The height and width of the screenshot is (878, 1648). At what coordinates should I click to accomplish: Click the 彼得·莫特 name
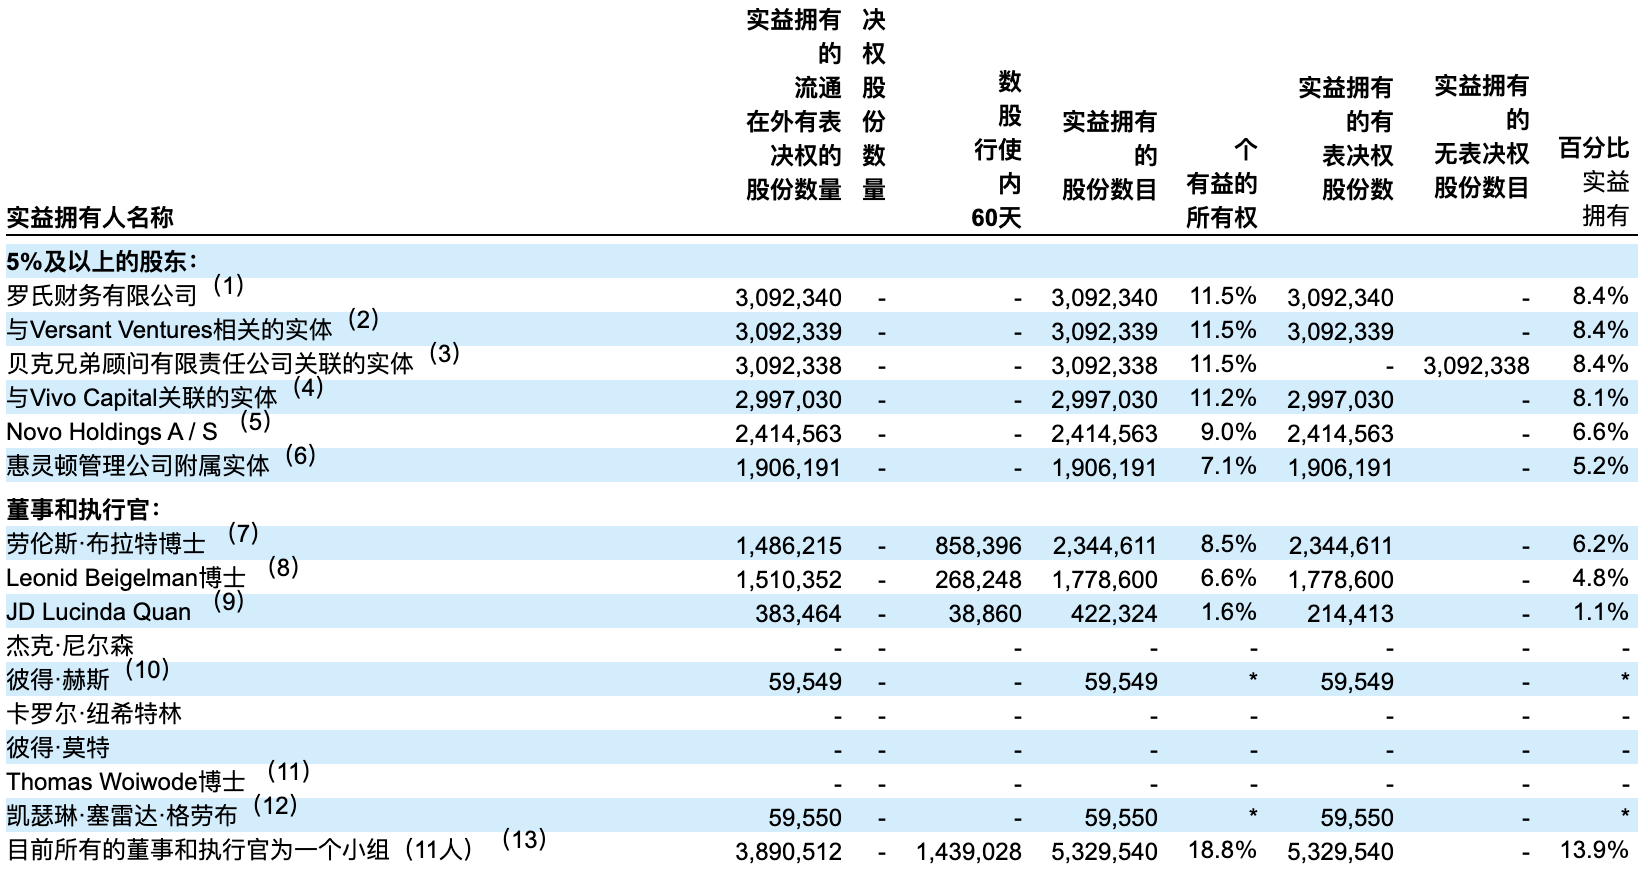click(58, 748)
